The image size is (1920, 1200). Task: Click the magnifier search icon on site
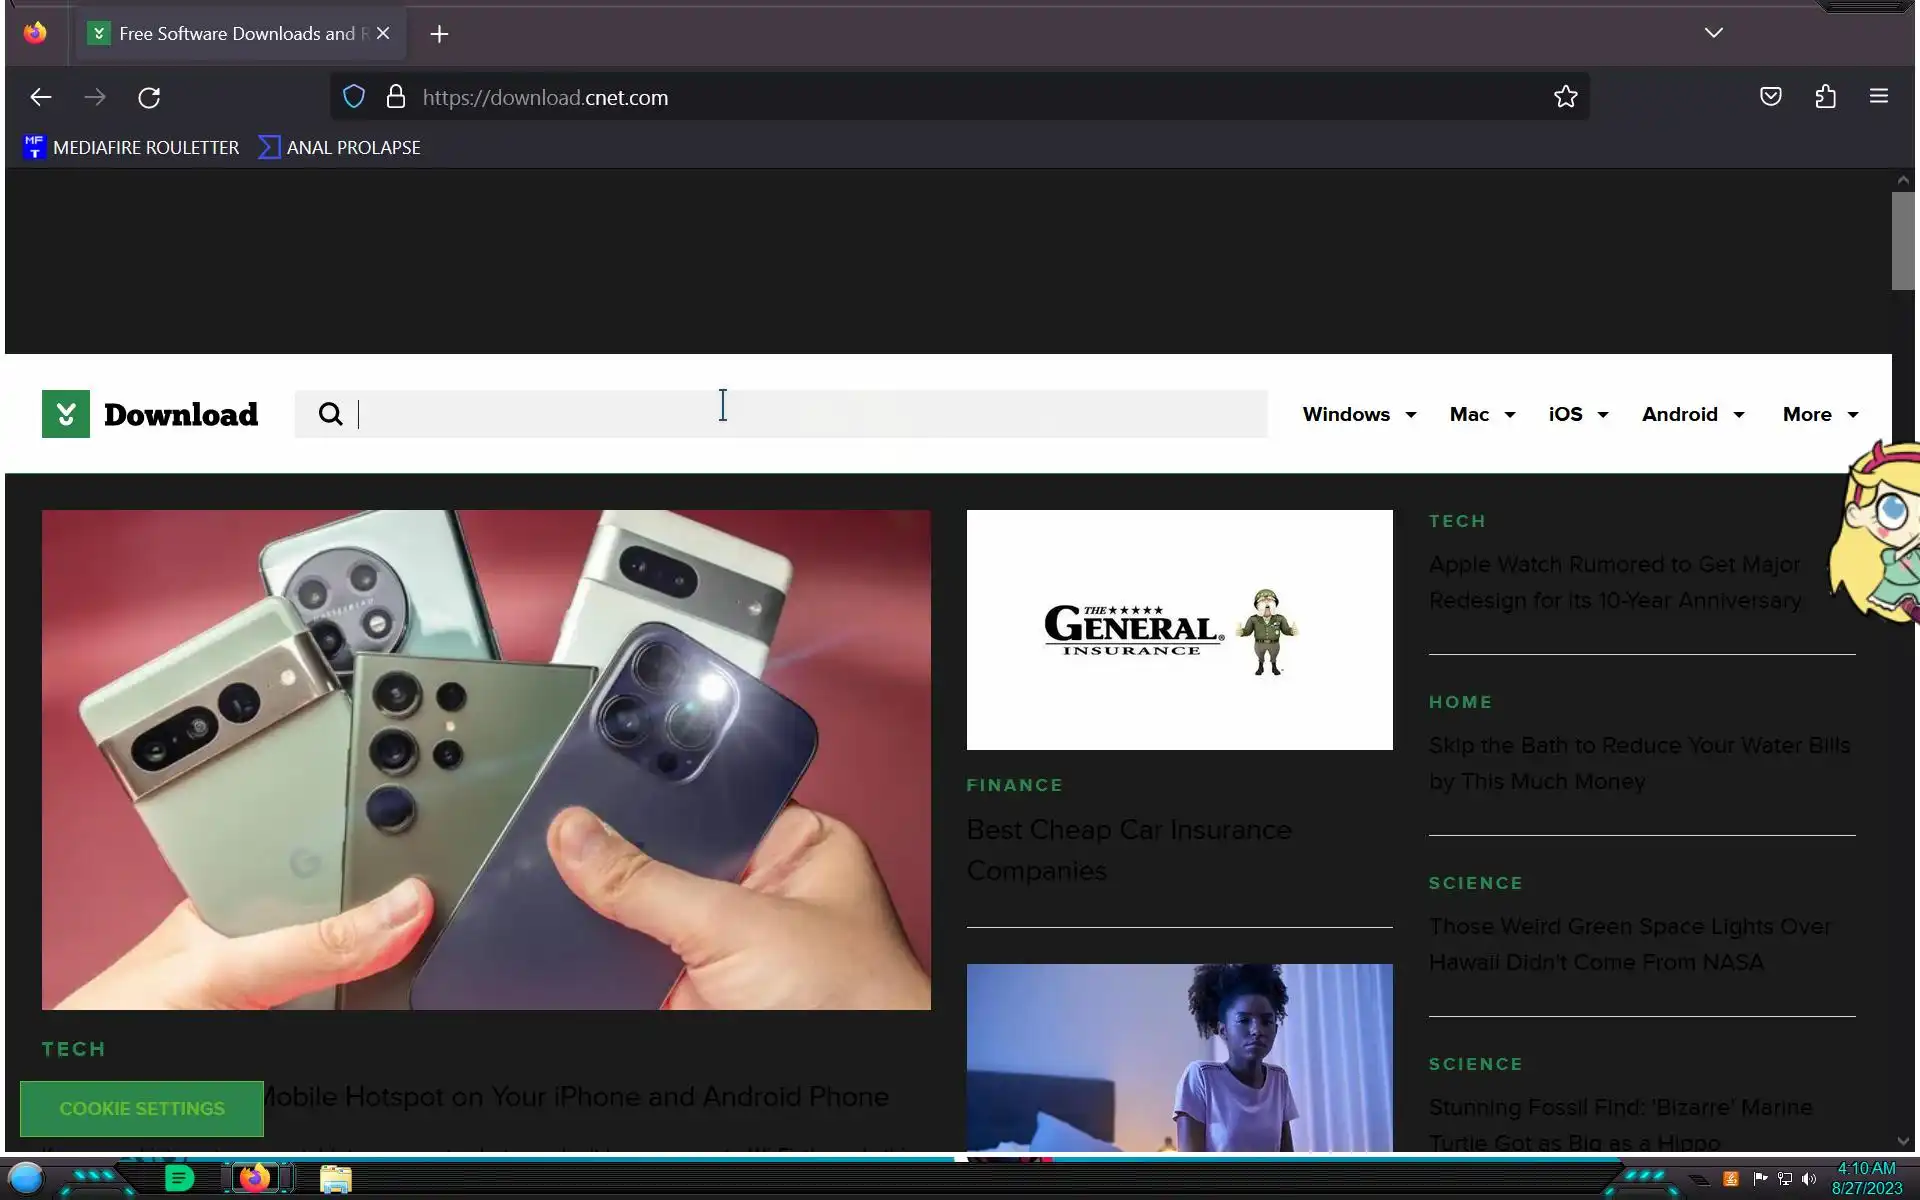330,414
